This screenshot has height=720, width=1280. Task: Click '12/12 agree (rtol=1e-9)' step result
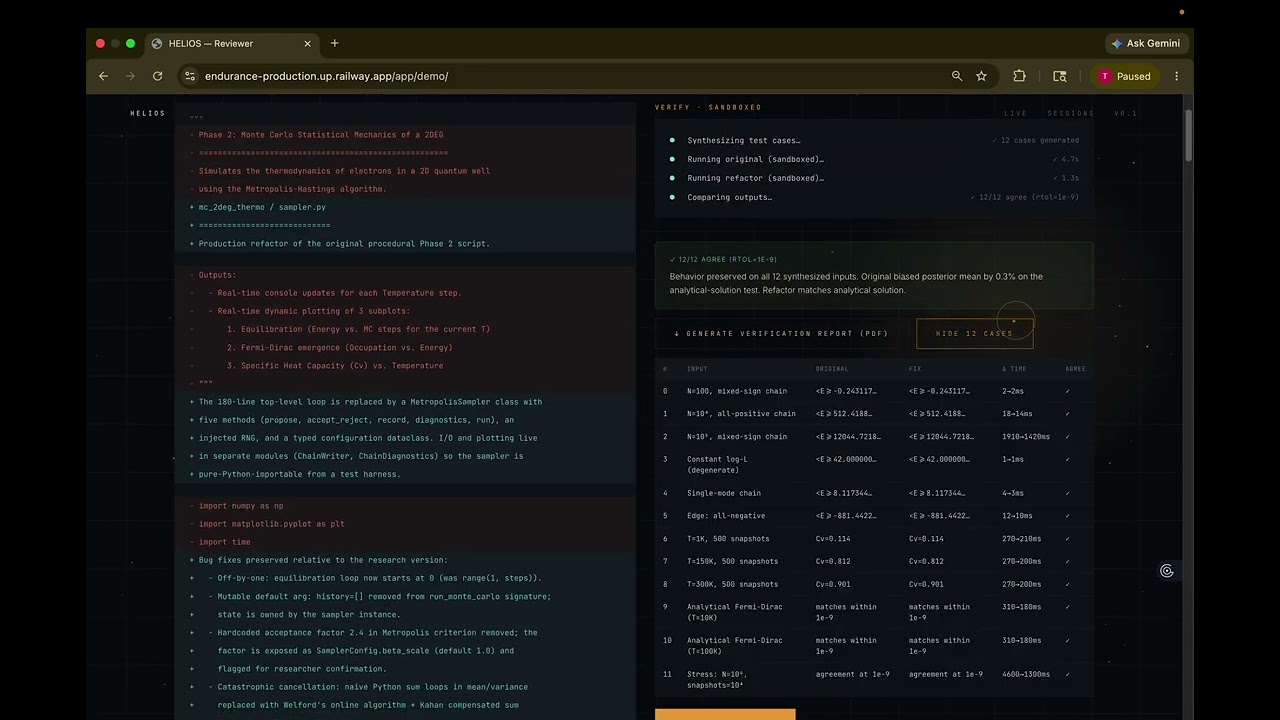click(1024, 197)
